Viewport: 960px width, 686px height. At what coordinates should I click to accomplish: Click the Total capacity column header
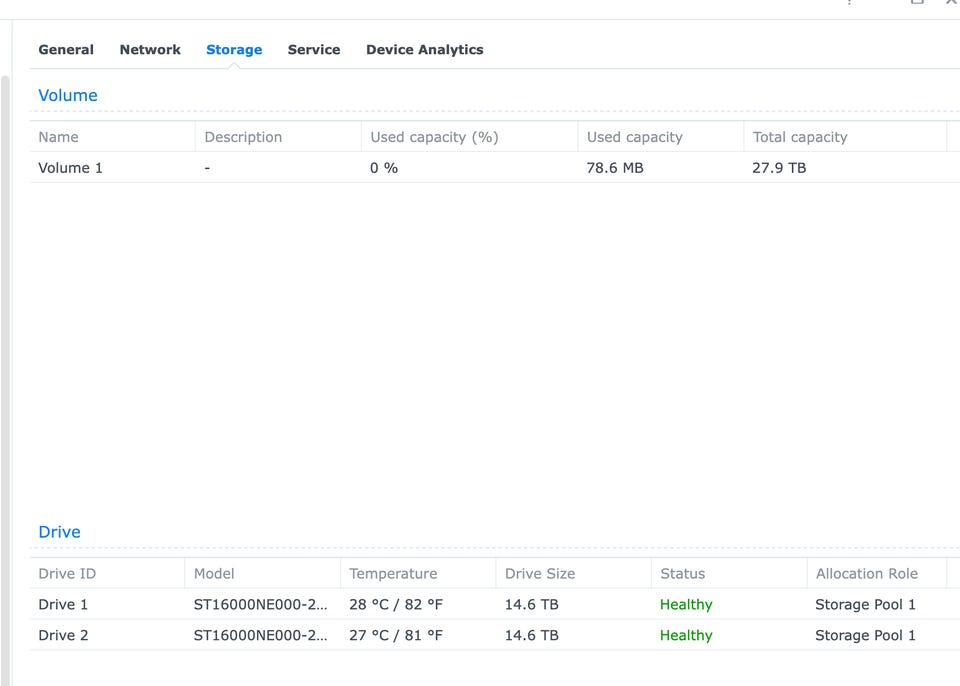click(x=799, y=137)
